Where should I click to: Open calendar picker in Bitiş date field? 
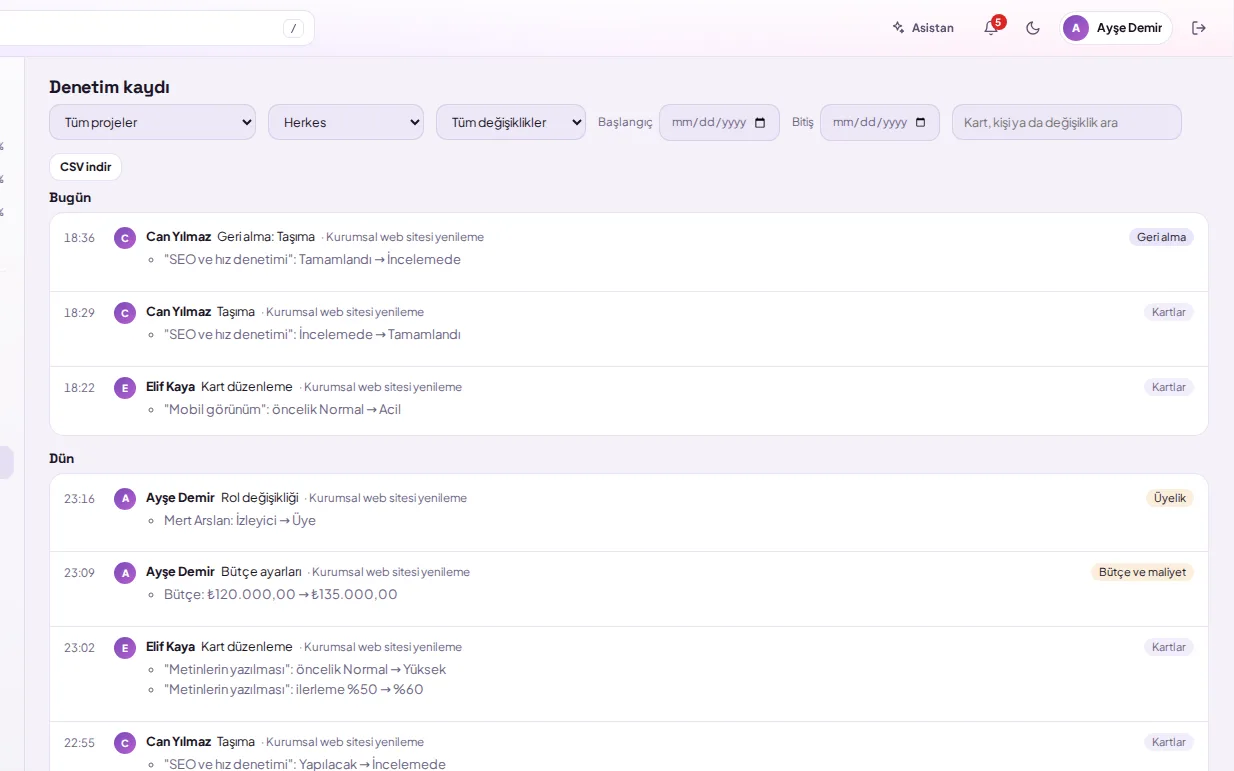pos(920,123)
